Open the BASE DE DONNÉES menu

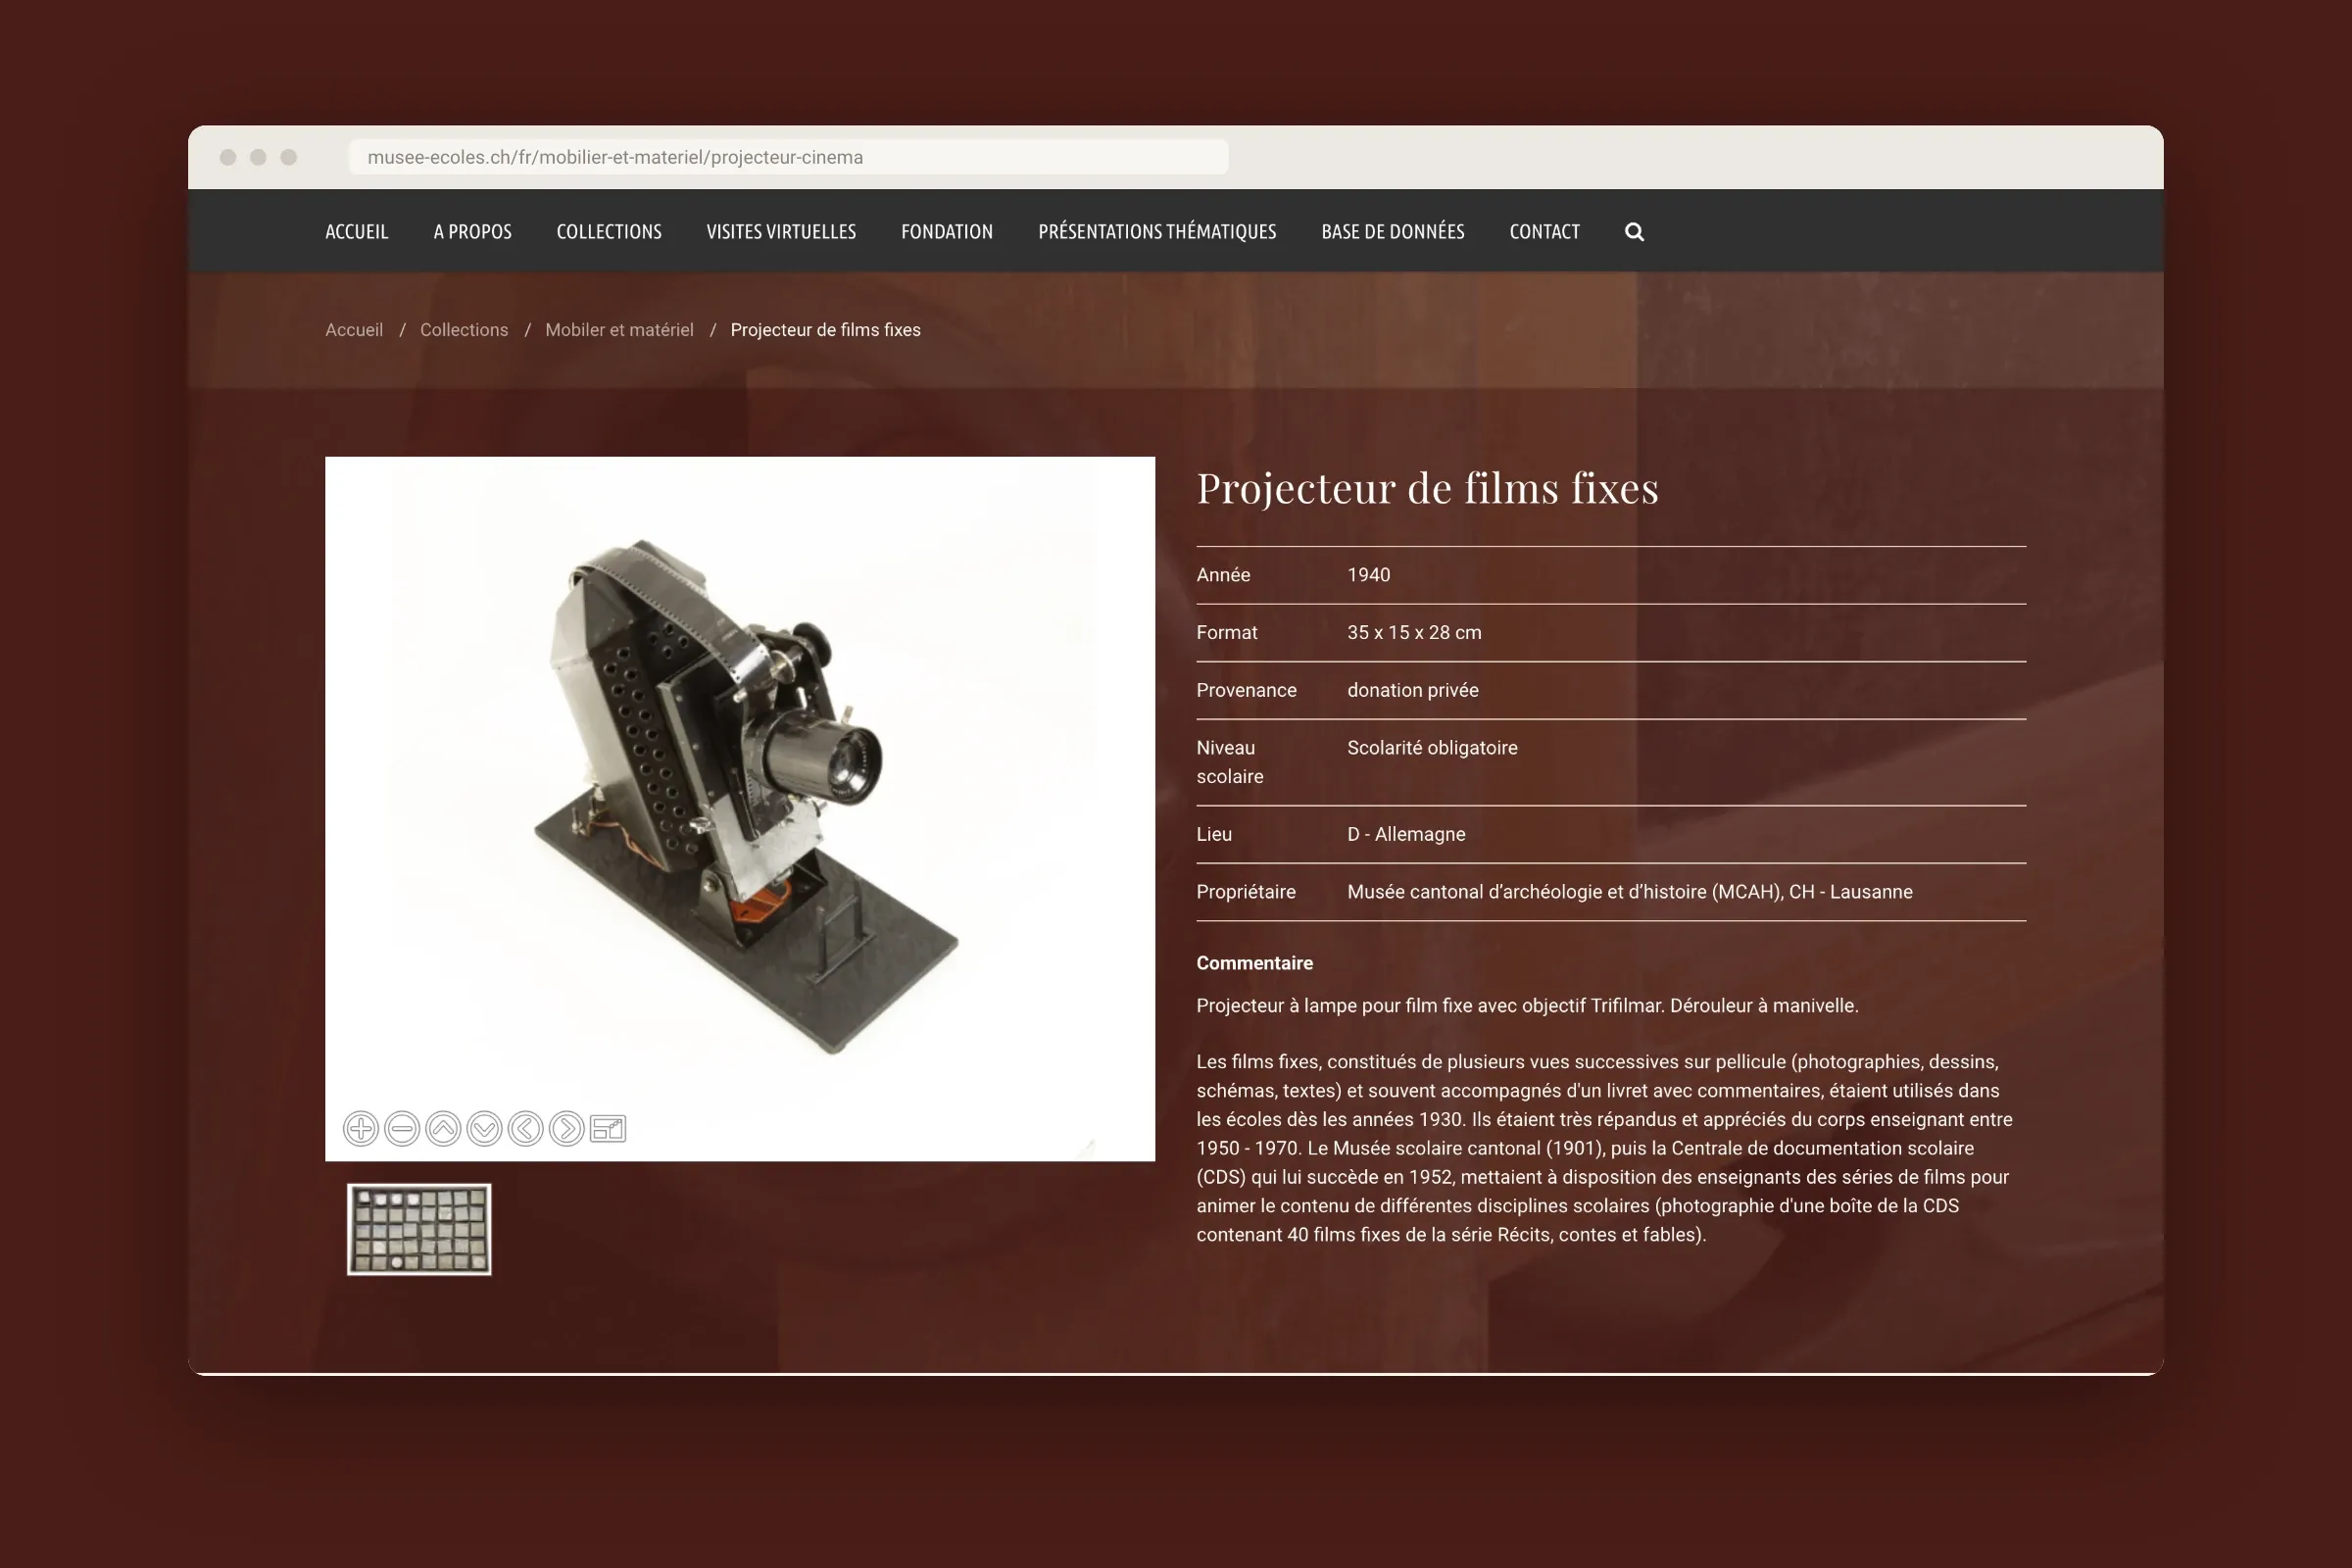(1393, 232)
